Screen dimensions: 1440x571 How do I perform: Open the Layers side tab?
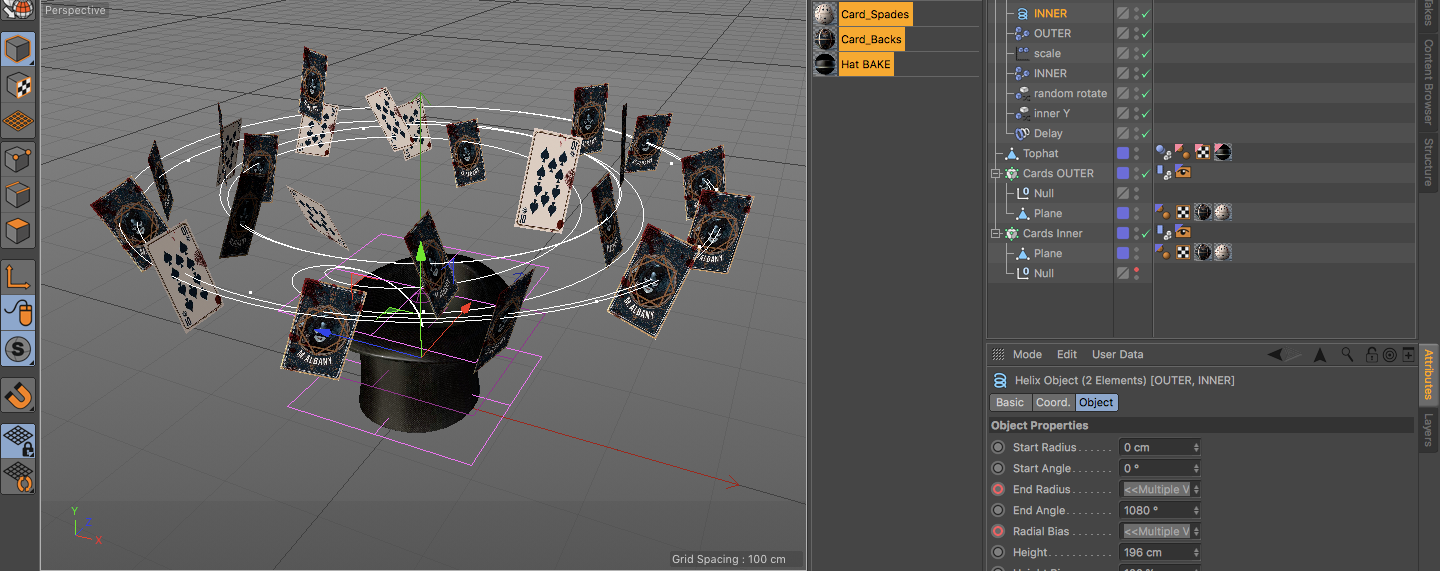click(x=1428, y=429)
